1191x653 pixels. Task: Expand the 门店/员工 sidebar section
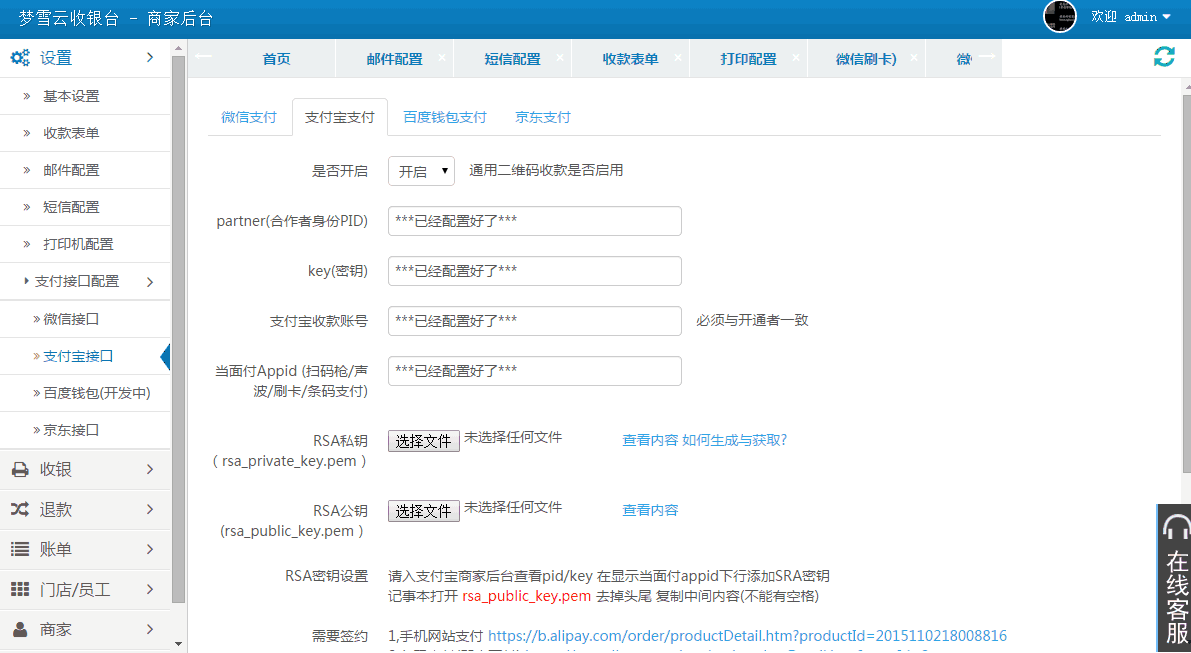(85, 589)
